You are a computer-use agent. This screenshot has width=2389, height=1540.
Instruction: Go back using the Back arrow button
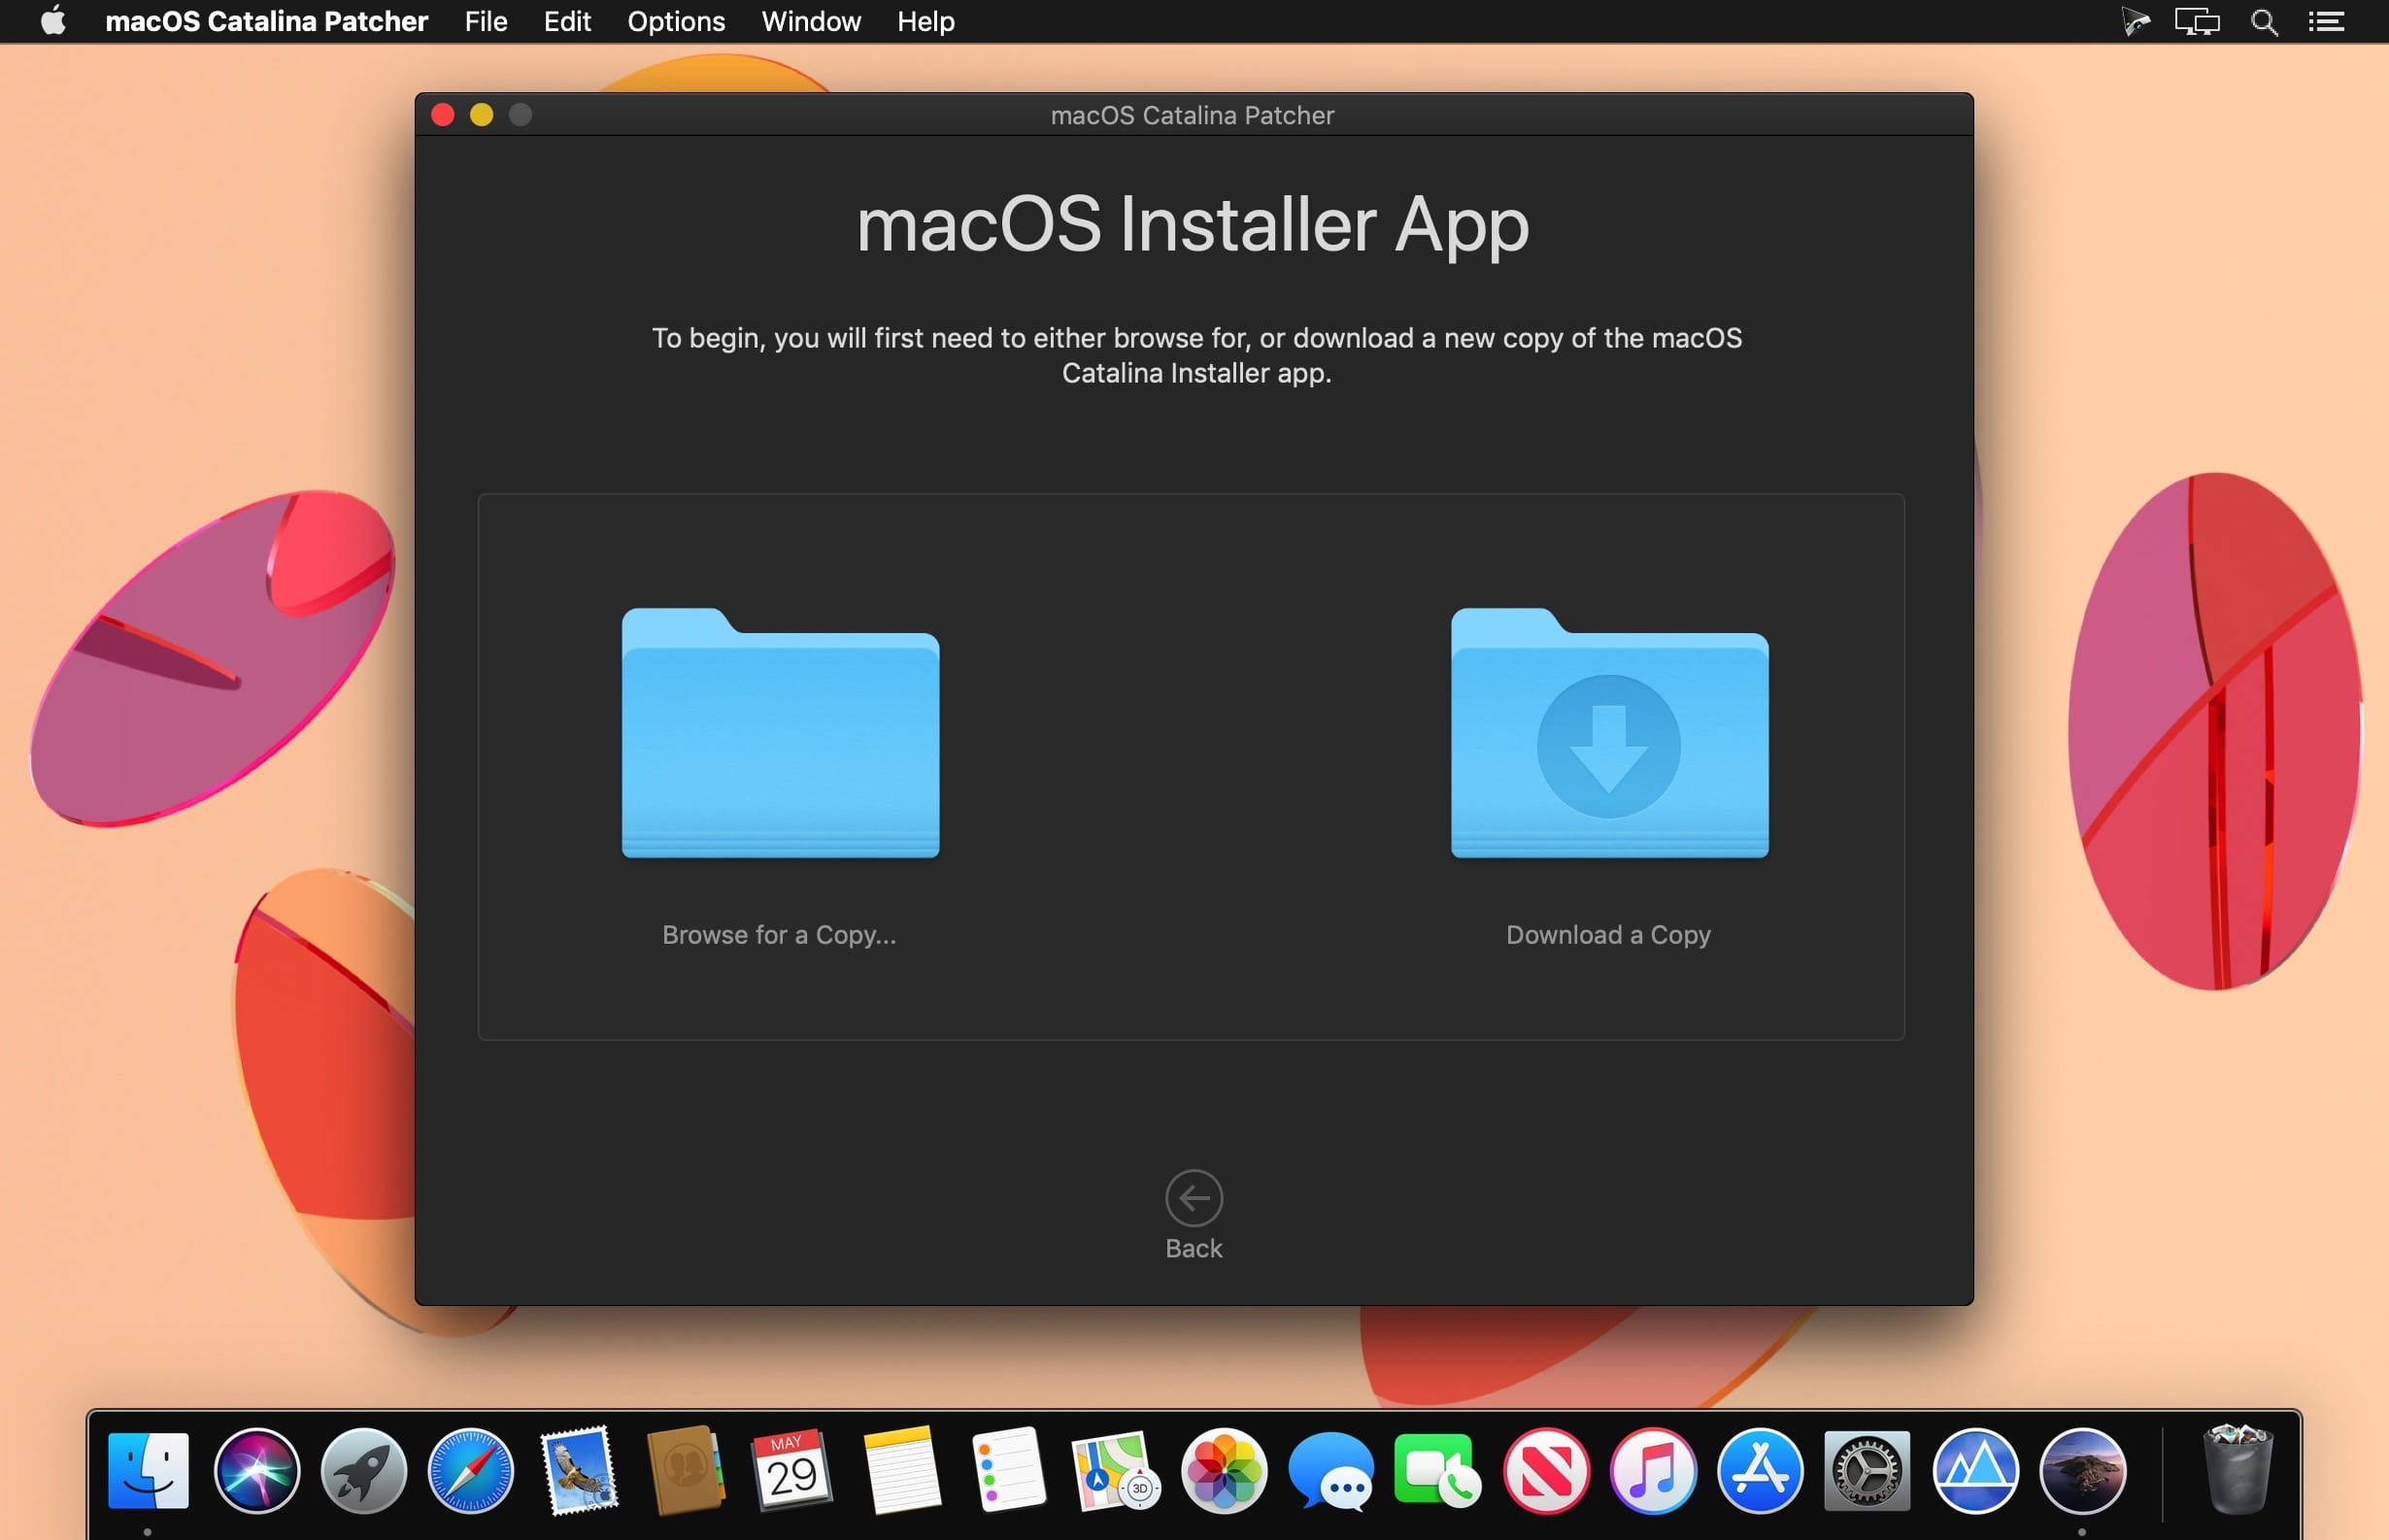point(1194,1197)
